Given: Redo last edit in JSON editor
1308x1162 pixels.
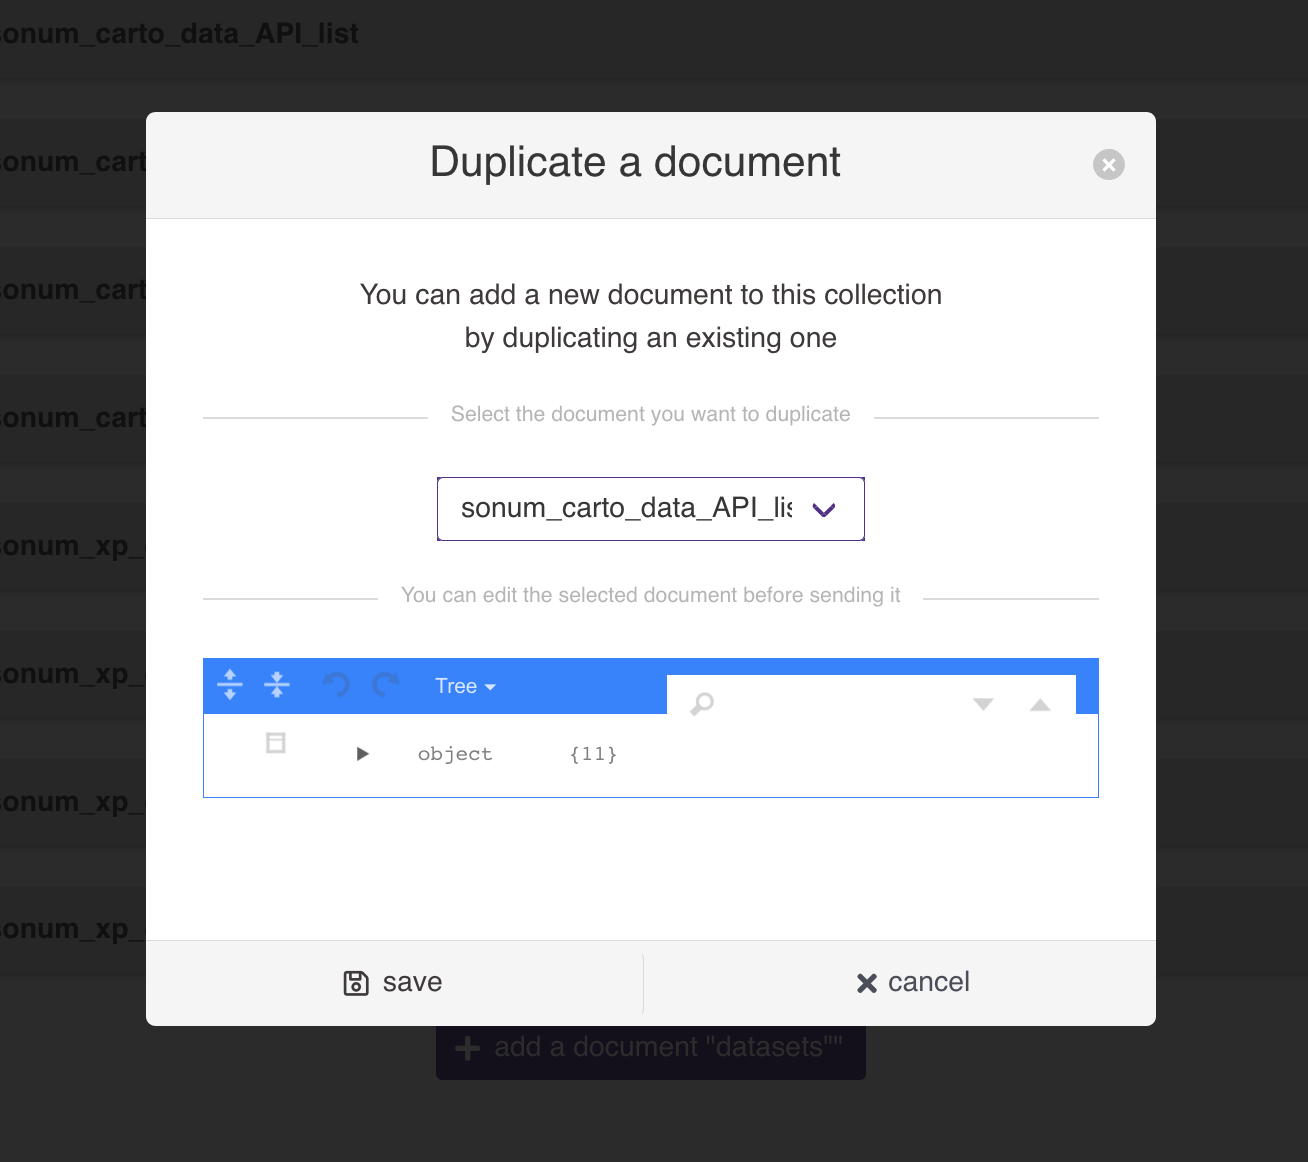Looking at the screenshot, I should tap(386, 685).
